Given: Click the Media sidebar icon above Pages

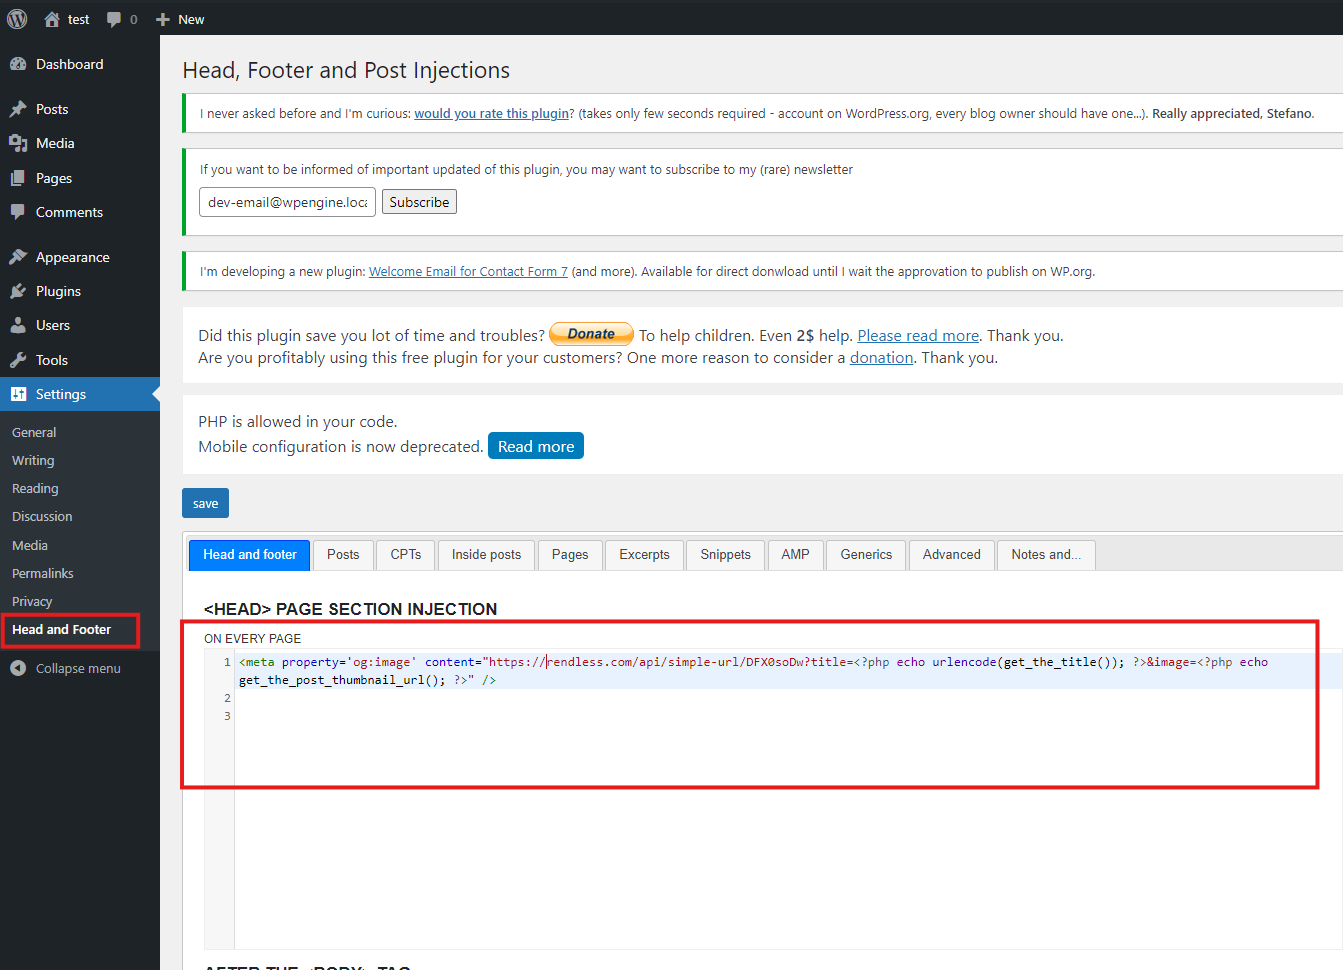Looking at the screenshot, I should point(18,143).
